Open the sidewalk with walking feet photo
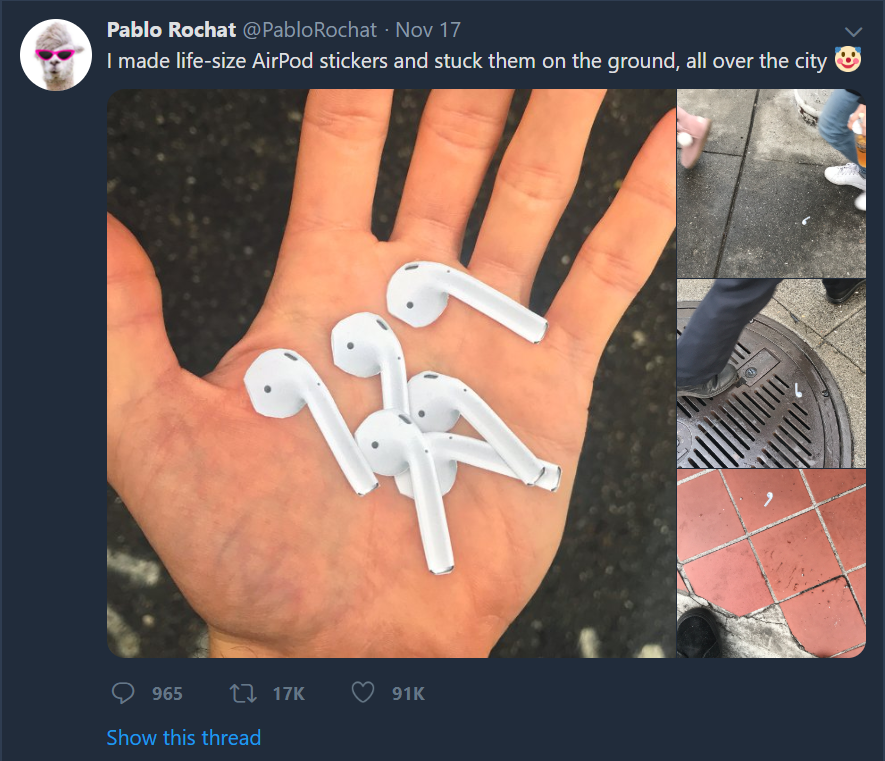This screenshot has height=761, width=885. point(771,183)
